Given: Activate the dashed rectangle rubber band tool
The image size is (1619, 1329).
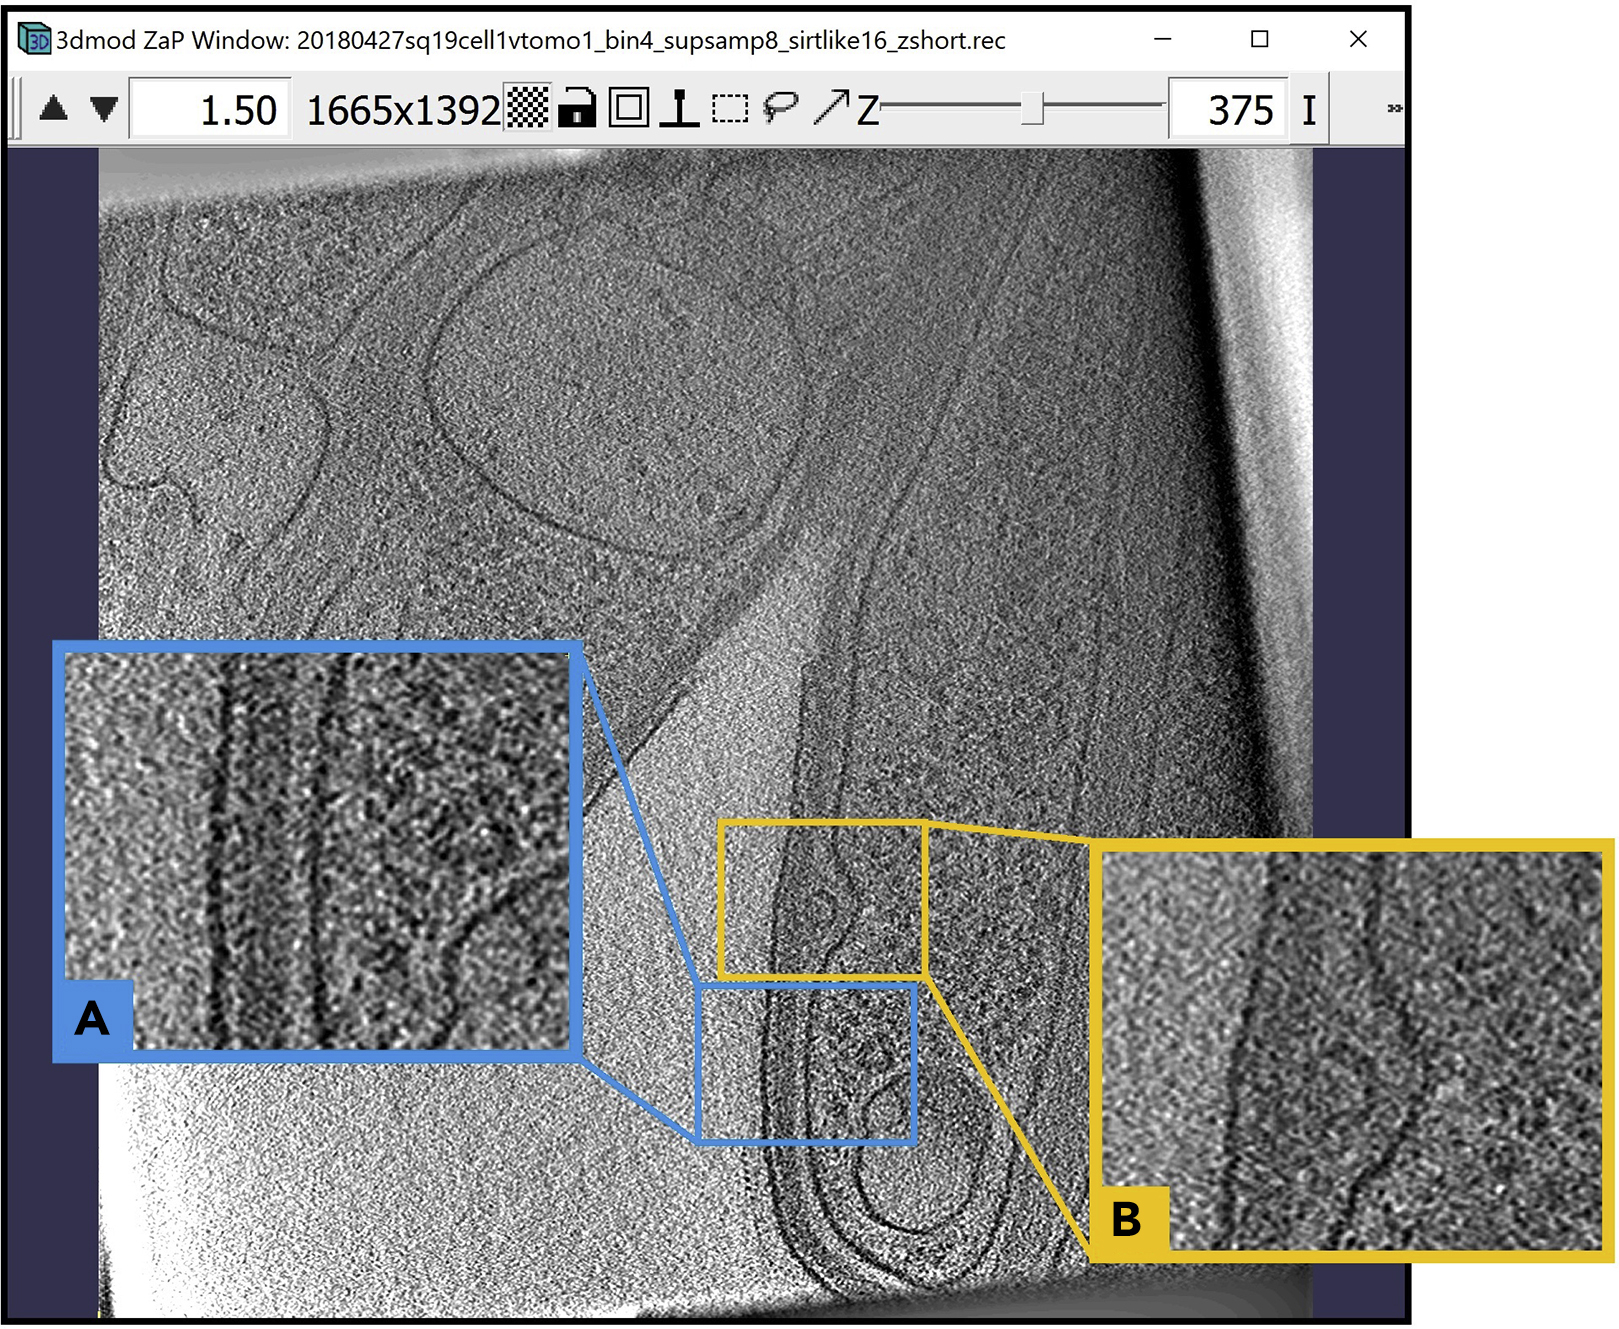Looking at the screenshot, I should [730, 108].
